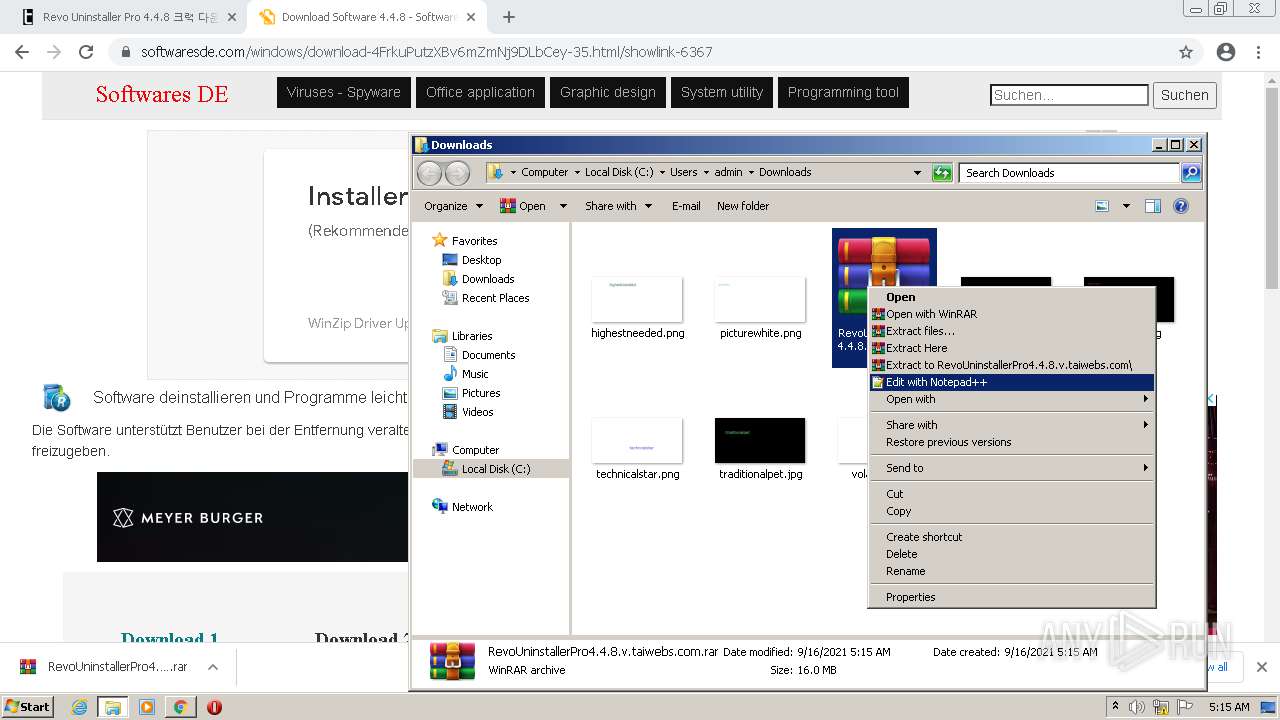Viewport: 1280px width, 720px height.
Task: Open the view options dropdown arrow
Action: click(1126, 206)
